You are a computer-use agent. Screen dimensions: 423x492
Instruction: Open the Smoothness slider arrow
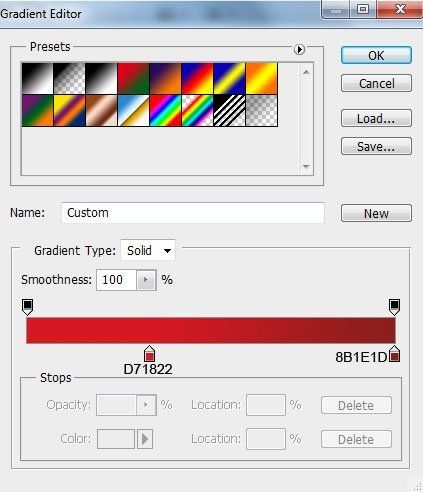click(x=146, y=280)
